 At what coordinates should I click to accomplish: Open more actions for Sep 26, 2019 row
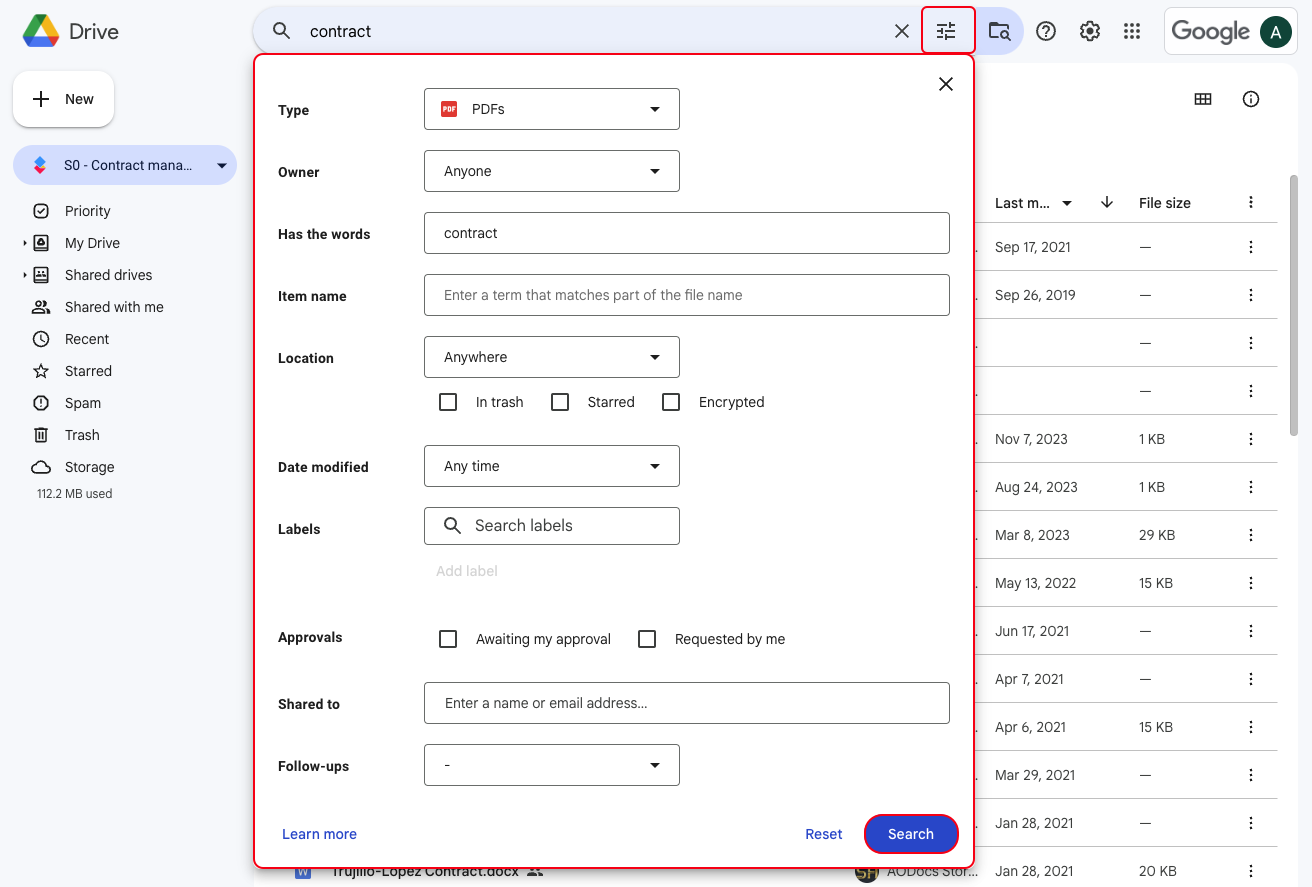coord(1251,295)
